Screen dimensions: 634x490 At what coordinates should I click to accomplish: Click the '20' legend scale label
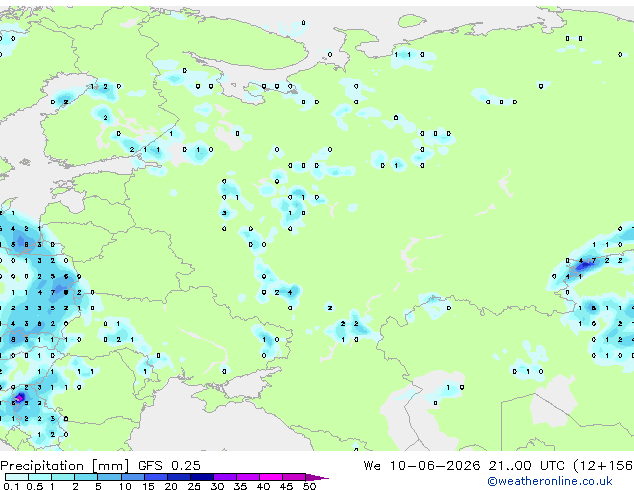point(171,486)
